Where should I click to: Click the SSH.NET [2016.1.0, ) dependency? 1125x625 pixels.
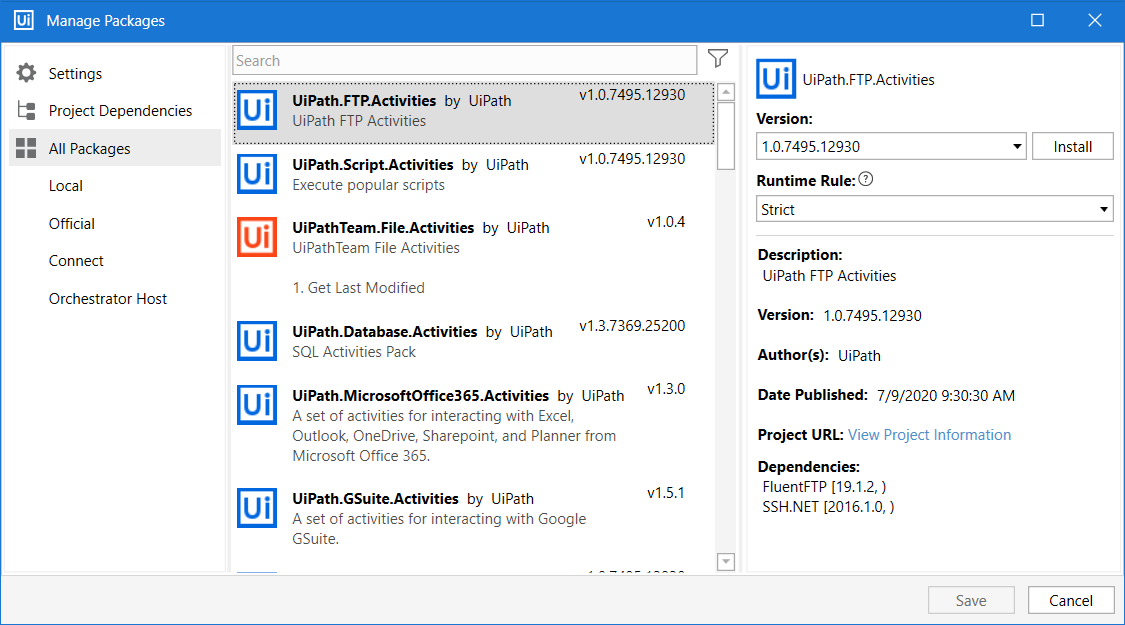pyautogui.click(x=828, y=507)
